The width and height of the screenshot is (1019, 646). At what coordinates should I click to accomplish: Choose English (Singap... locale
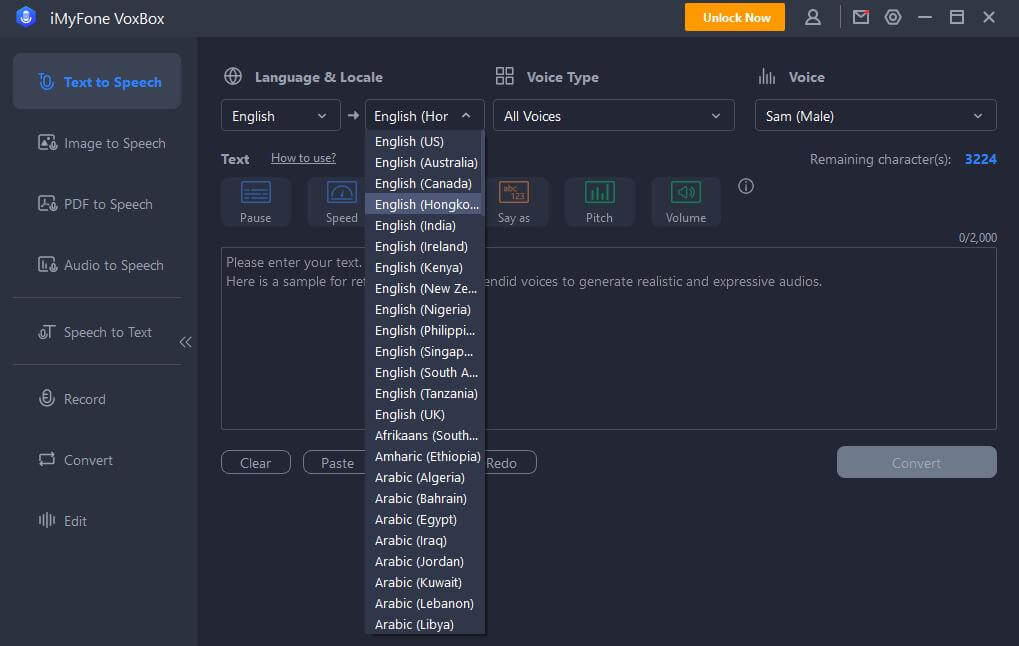click(424, 352)
